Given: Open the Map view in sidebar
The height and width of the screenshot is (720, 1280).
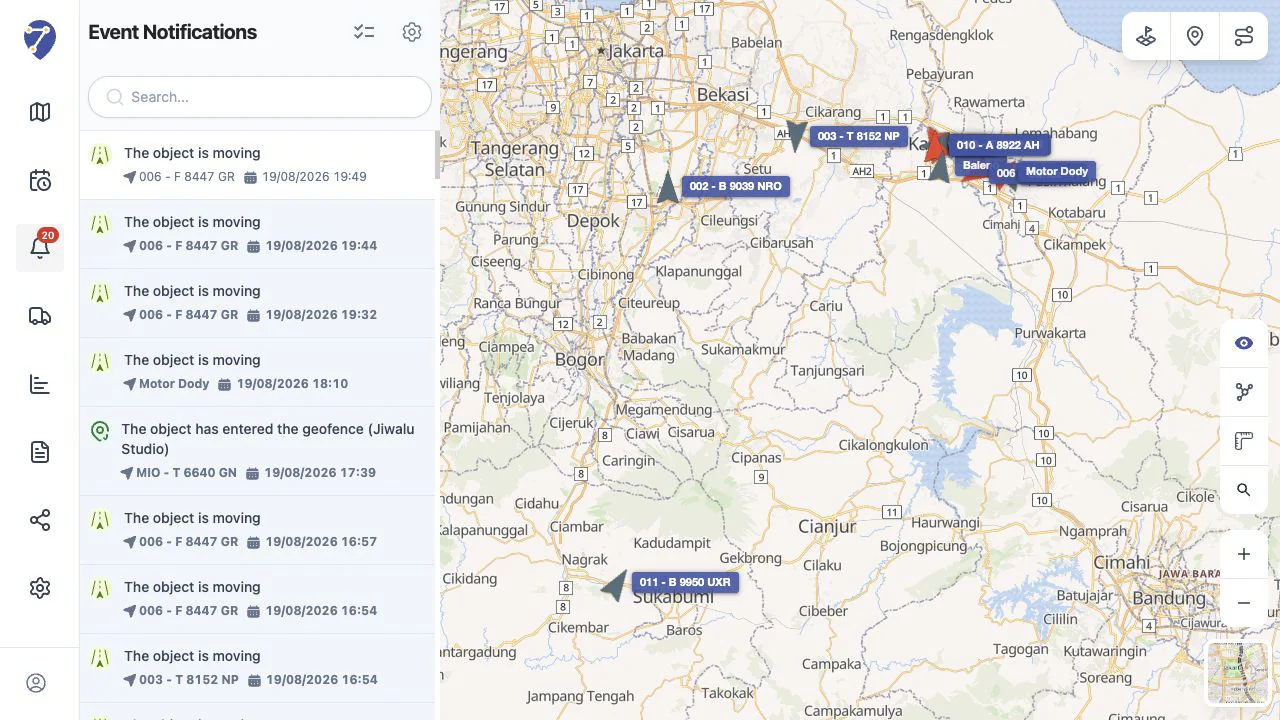Looking at the screenshot, I should [40, 112].
